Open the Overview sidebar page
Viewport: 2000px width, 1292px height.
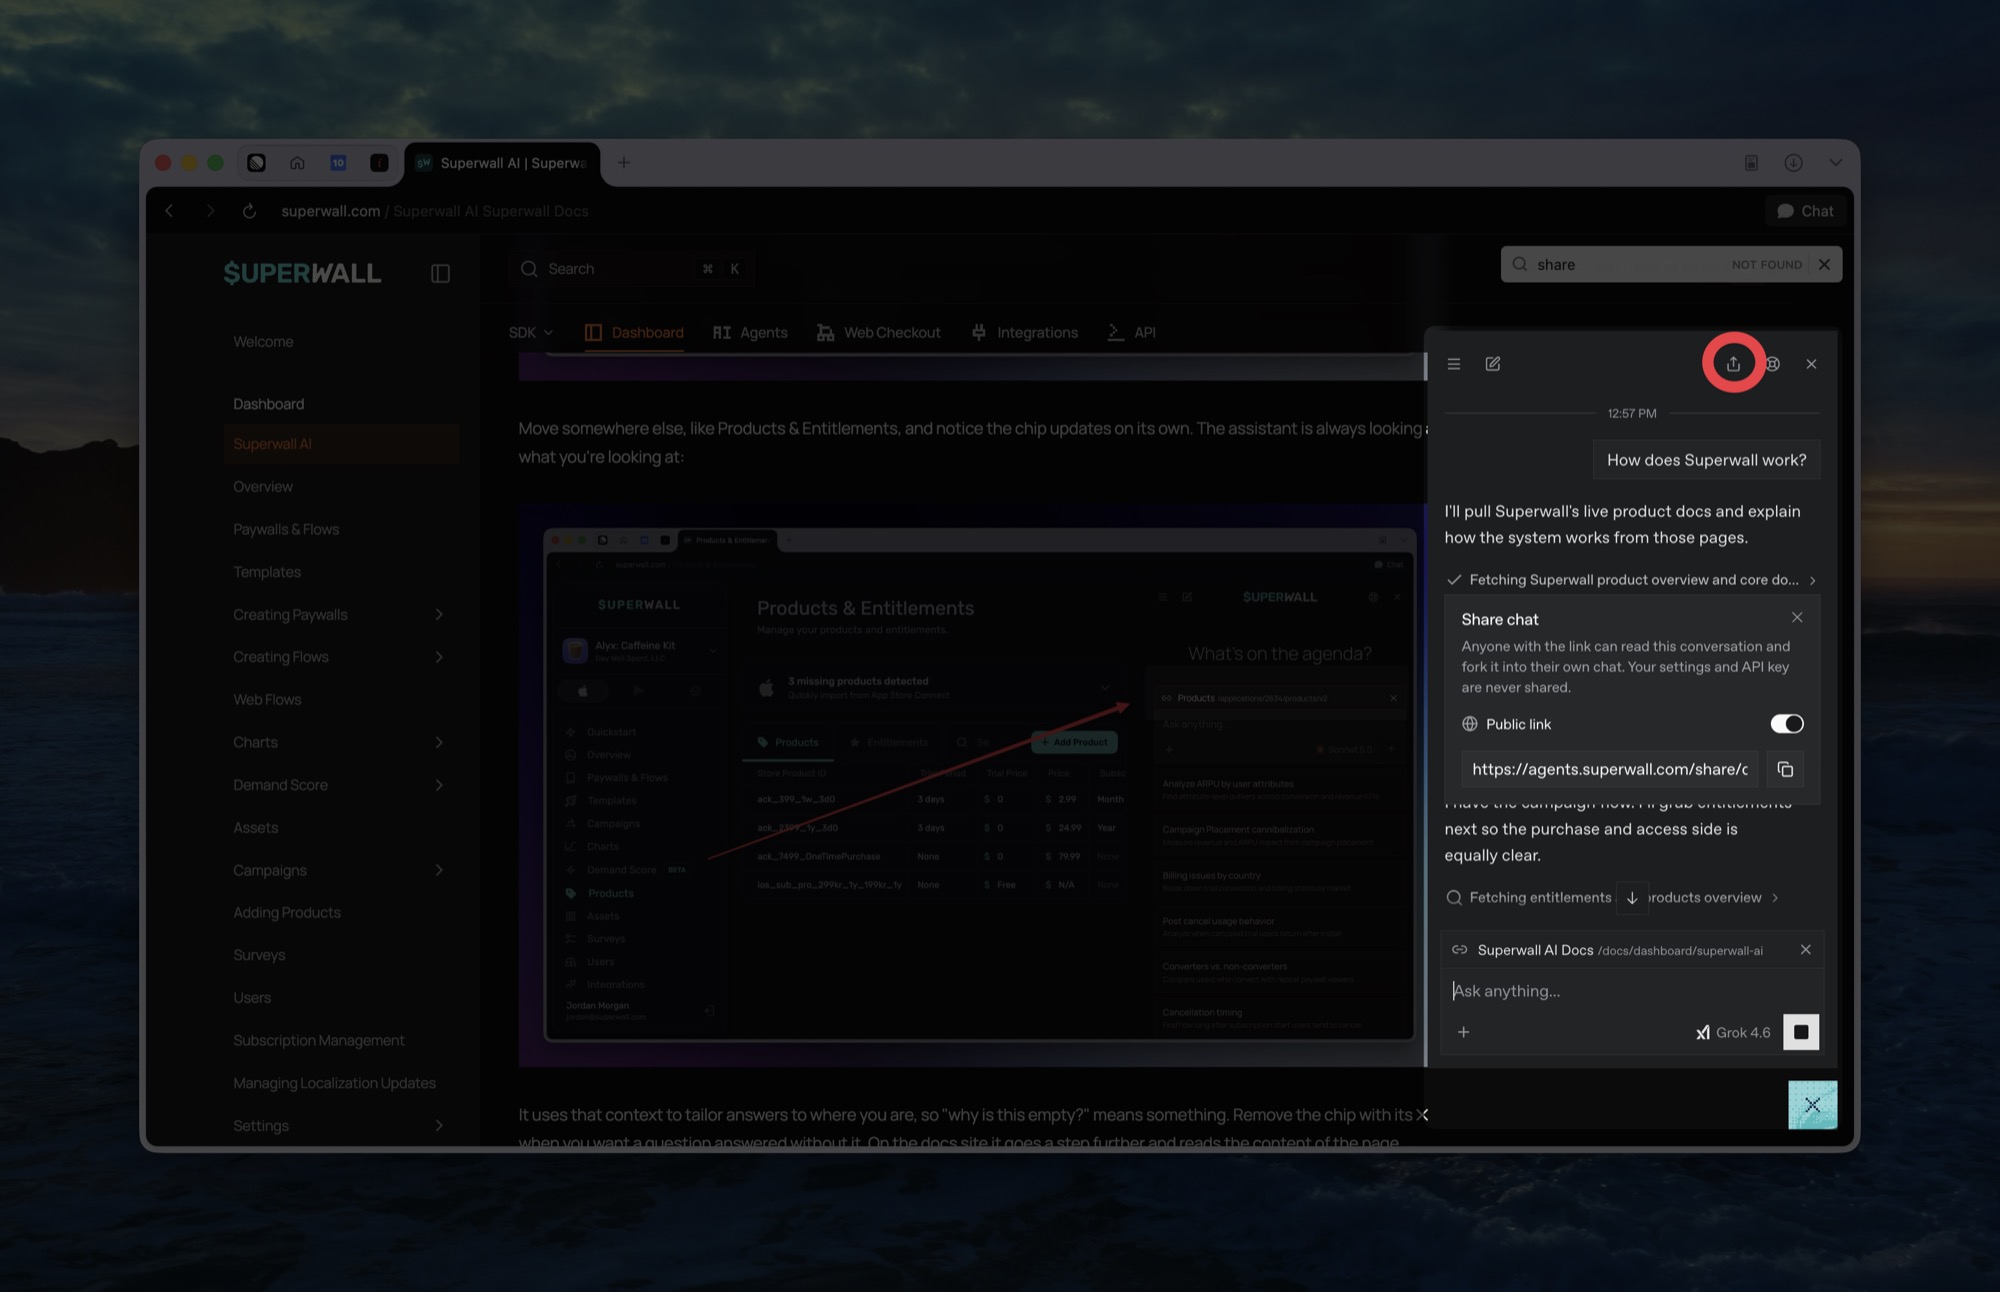coord(263,486)
